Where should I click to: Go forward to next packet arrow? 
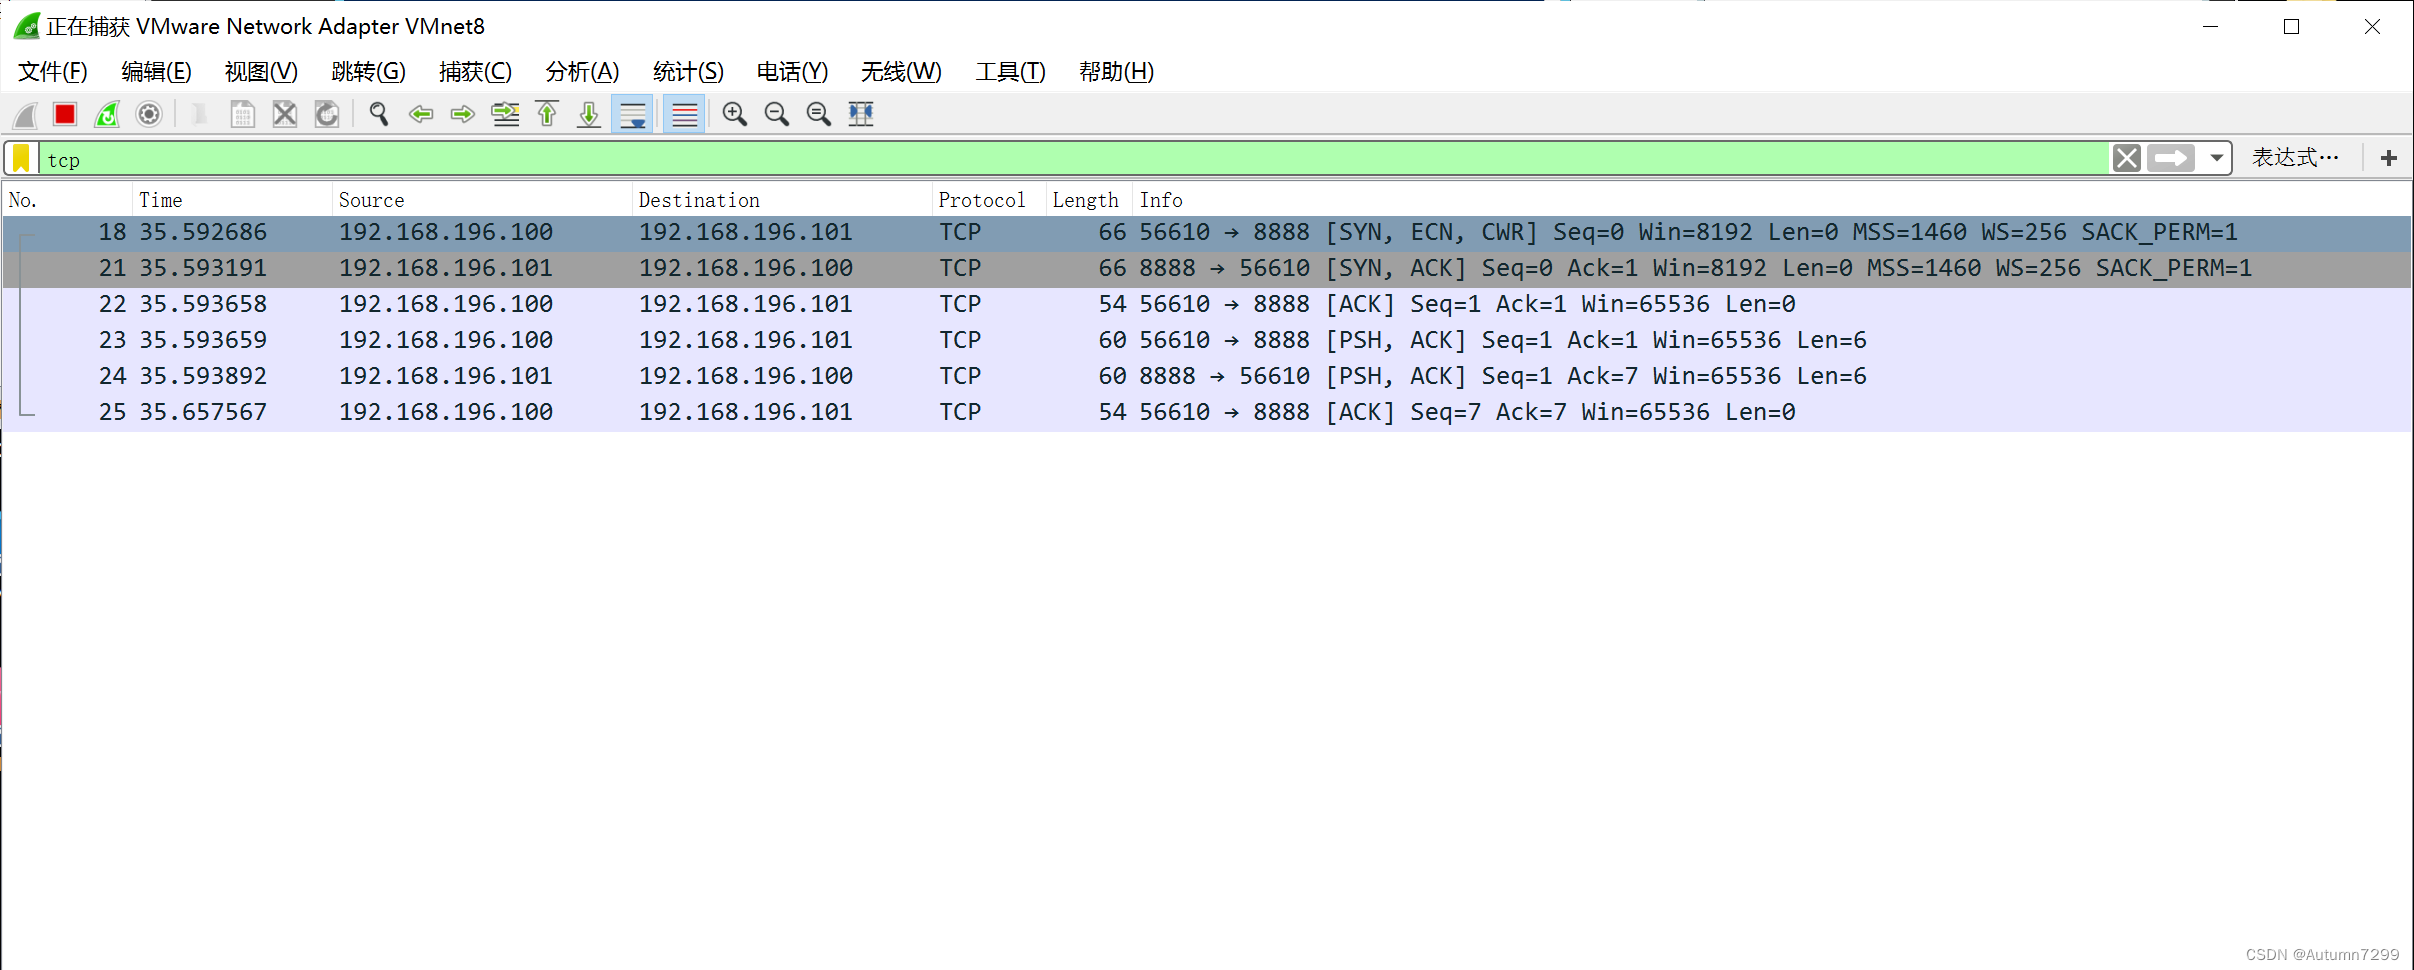pos(462,115)
